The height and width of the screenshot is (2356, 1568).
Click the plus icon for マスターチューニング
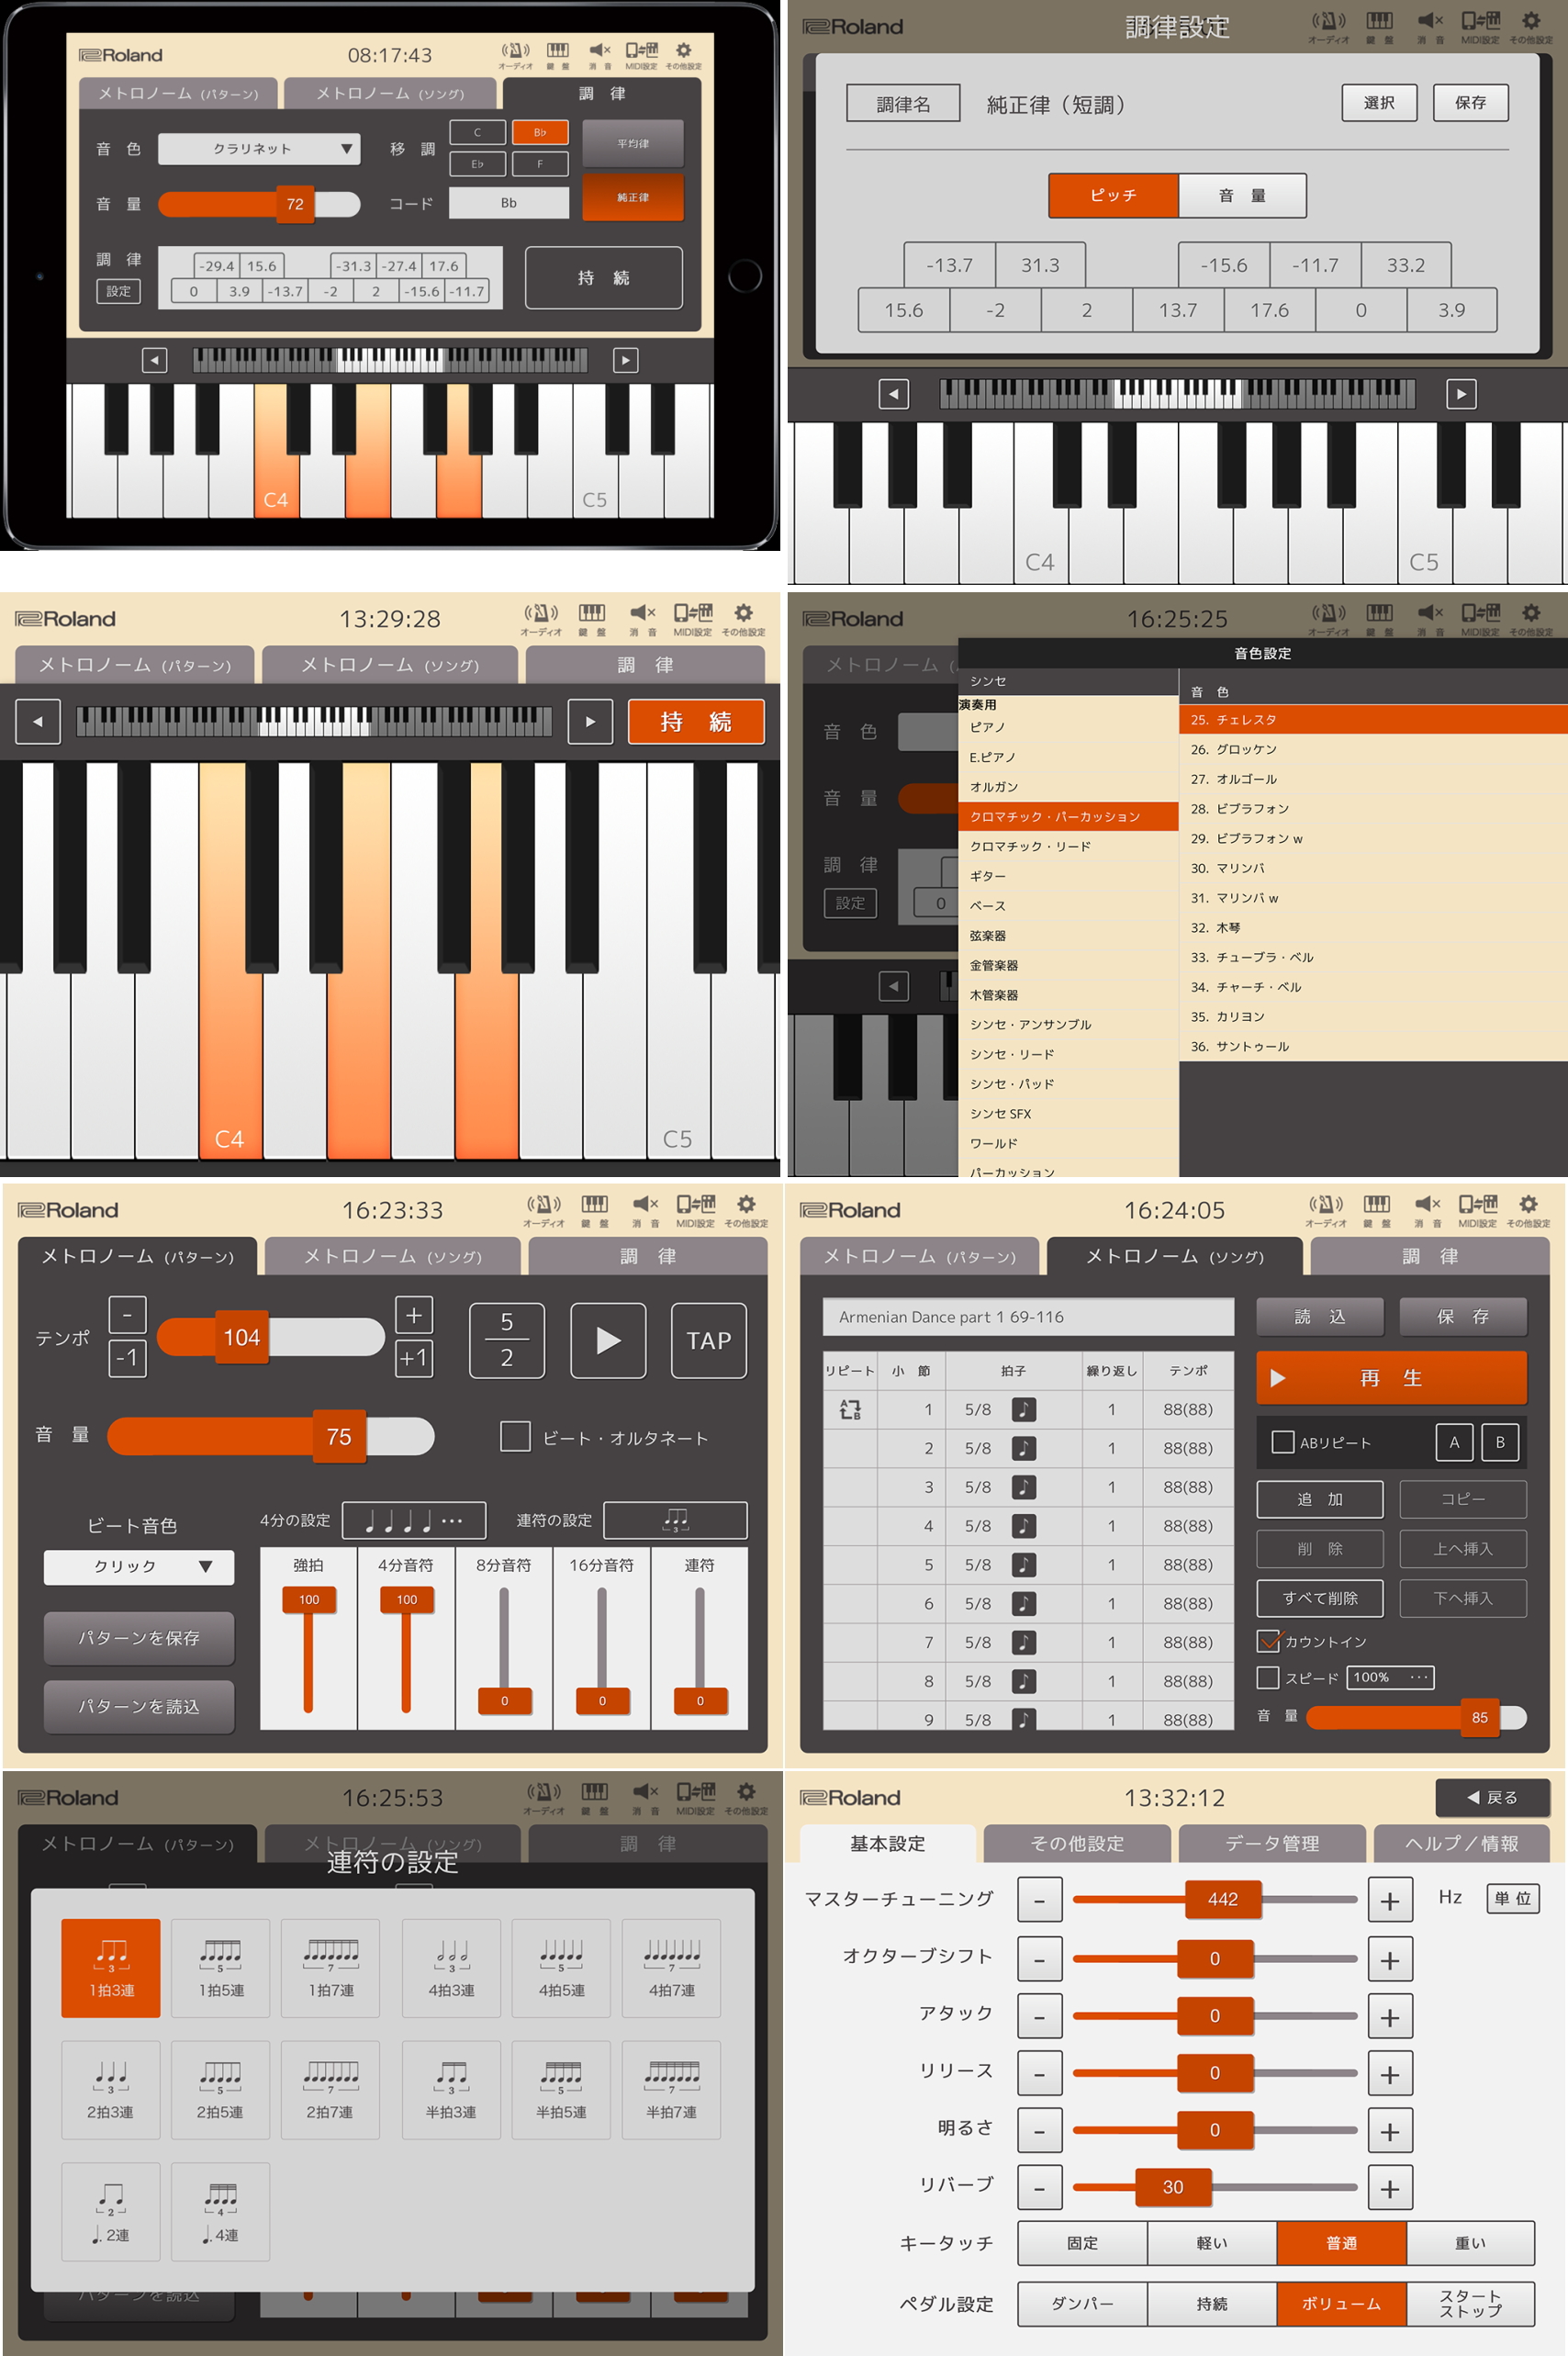coord(1389,1900)
